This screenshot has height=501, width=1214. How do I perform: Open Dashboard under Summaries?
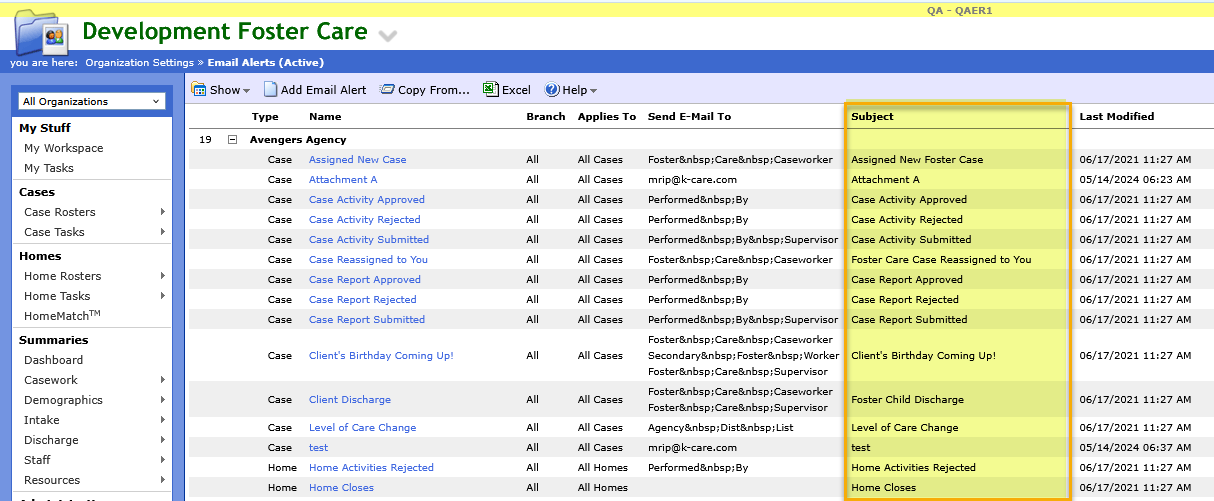(x=54, y=360)
